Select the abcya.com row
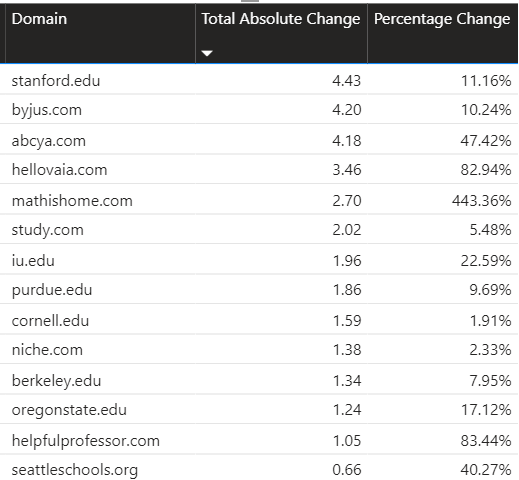The image size is (519, 480). pos(259,140)
